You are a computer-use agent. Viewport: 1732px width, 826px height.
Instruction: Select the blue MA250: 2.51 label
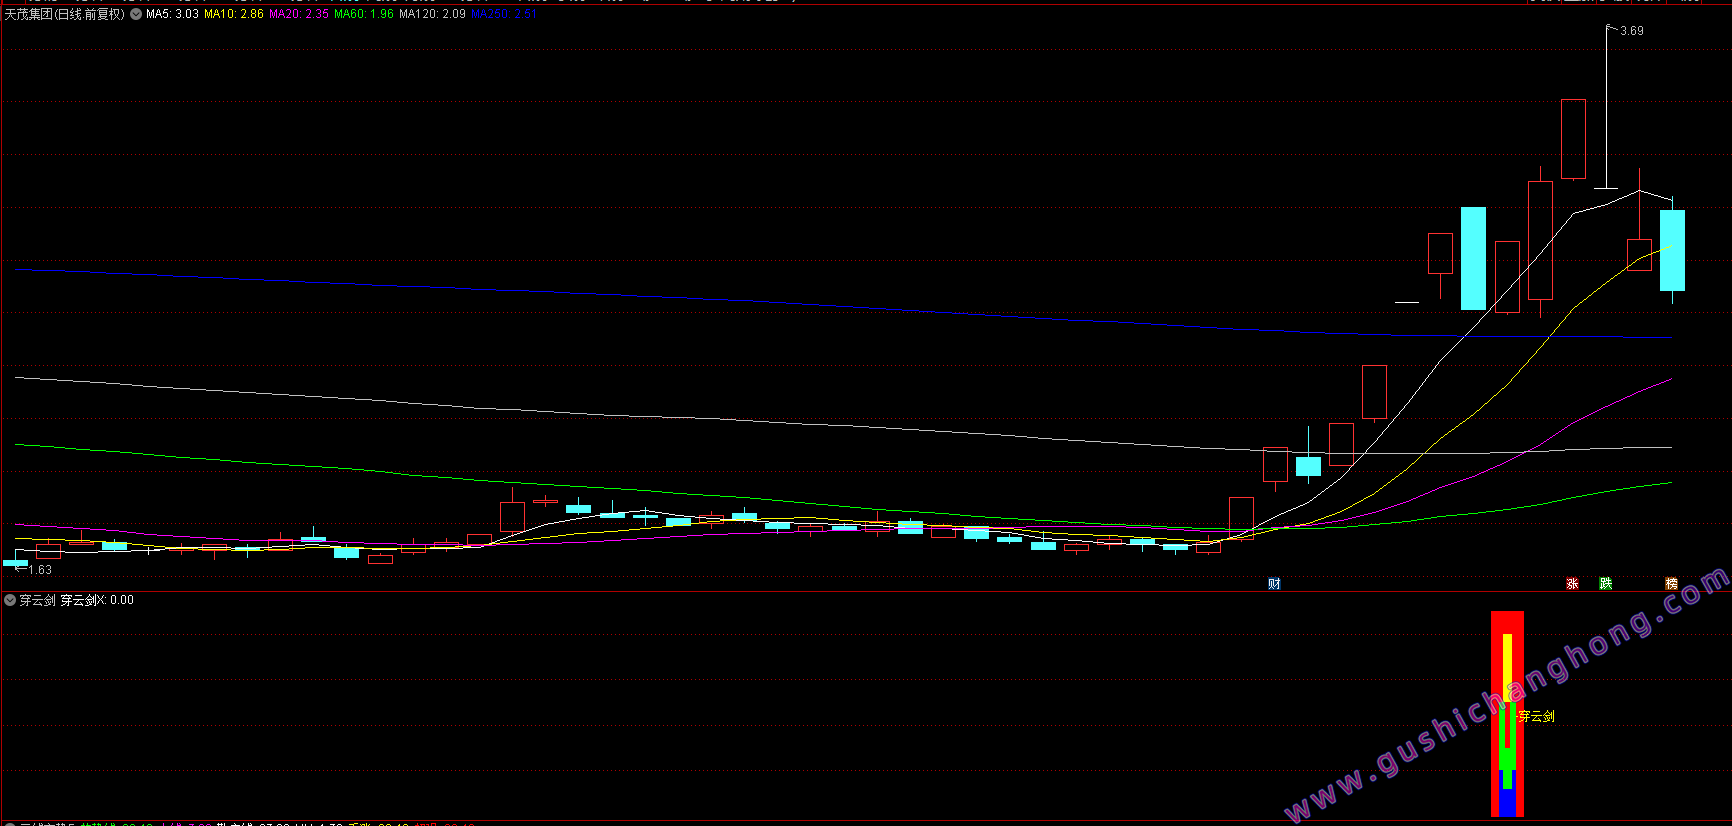click(504, 14)
